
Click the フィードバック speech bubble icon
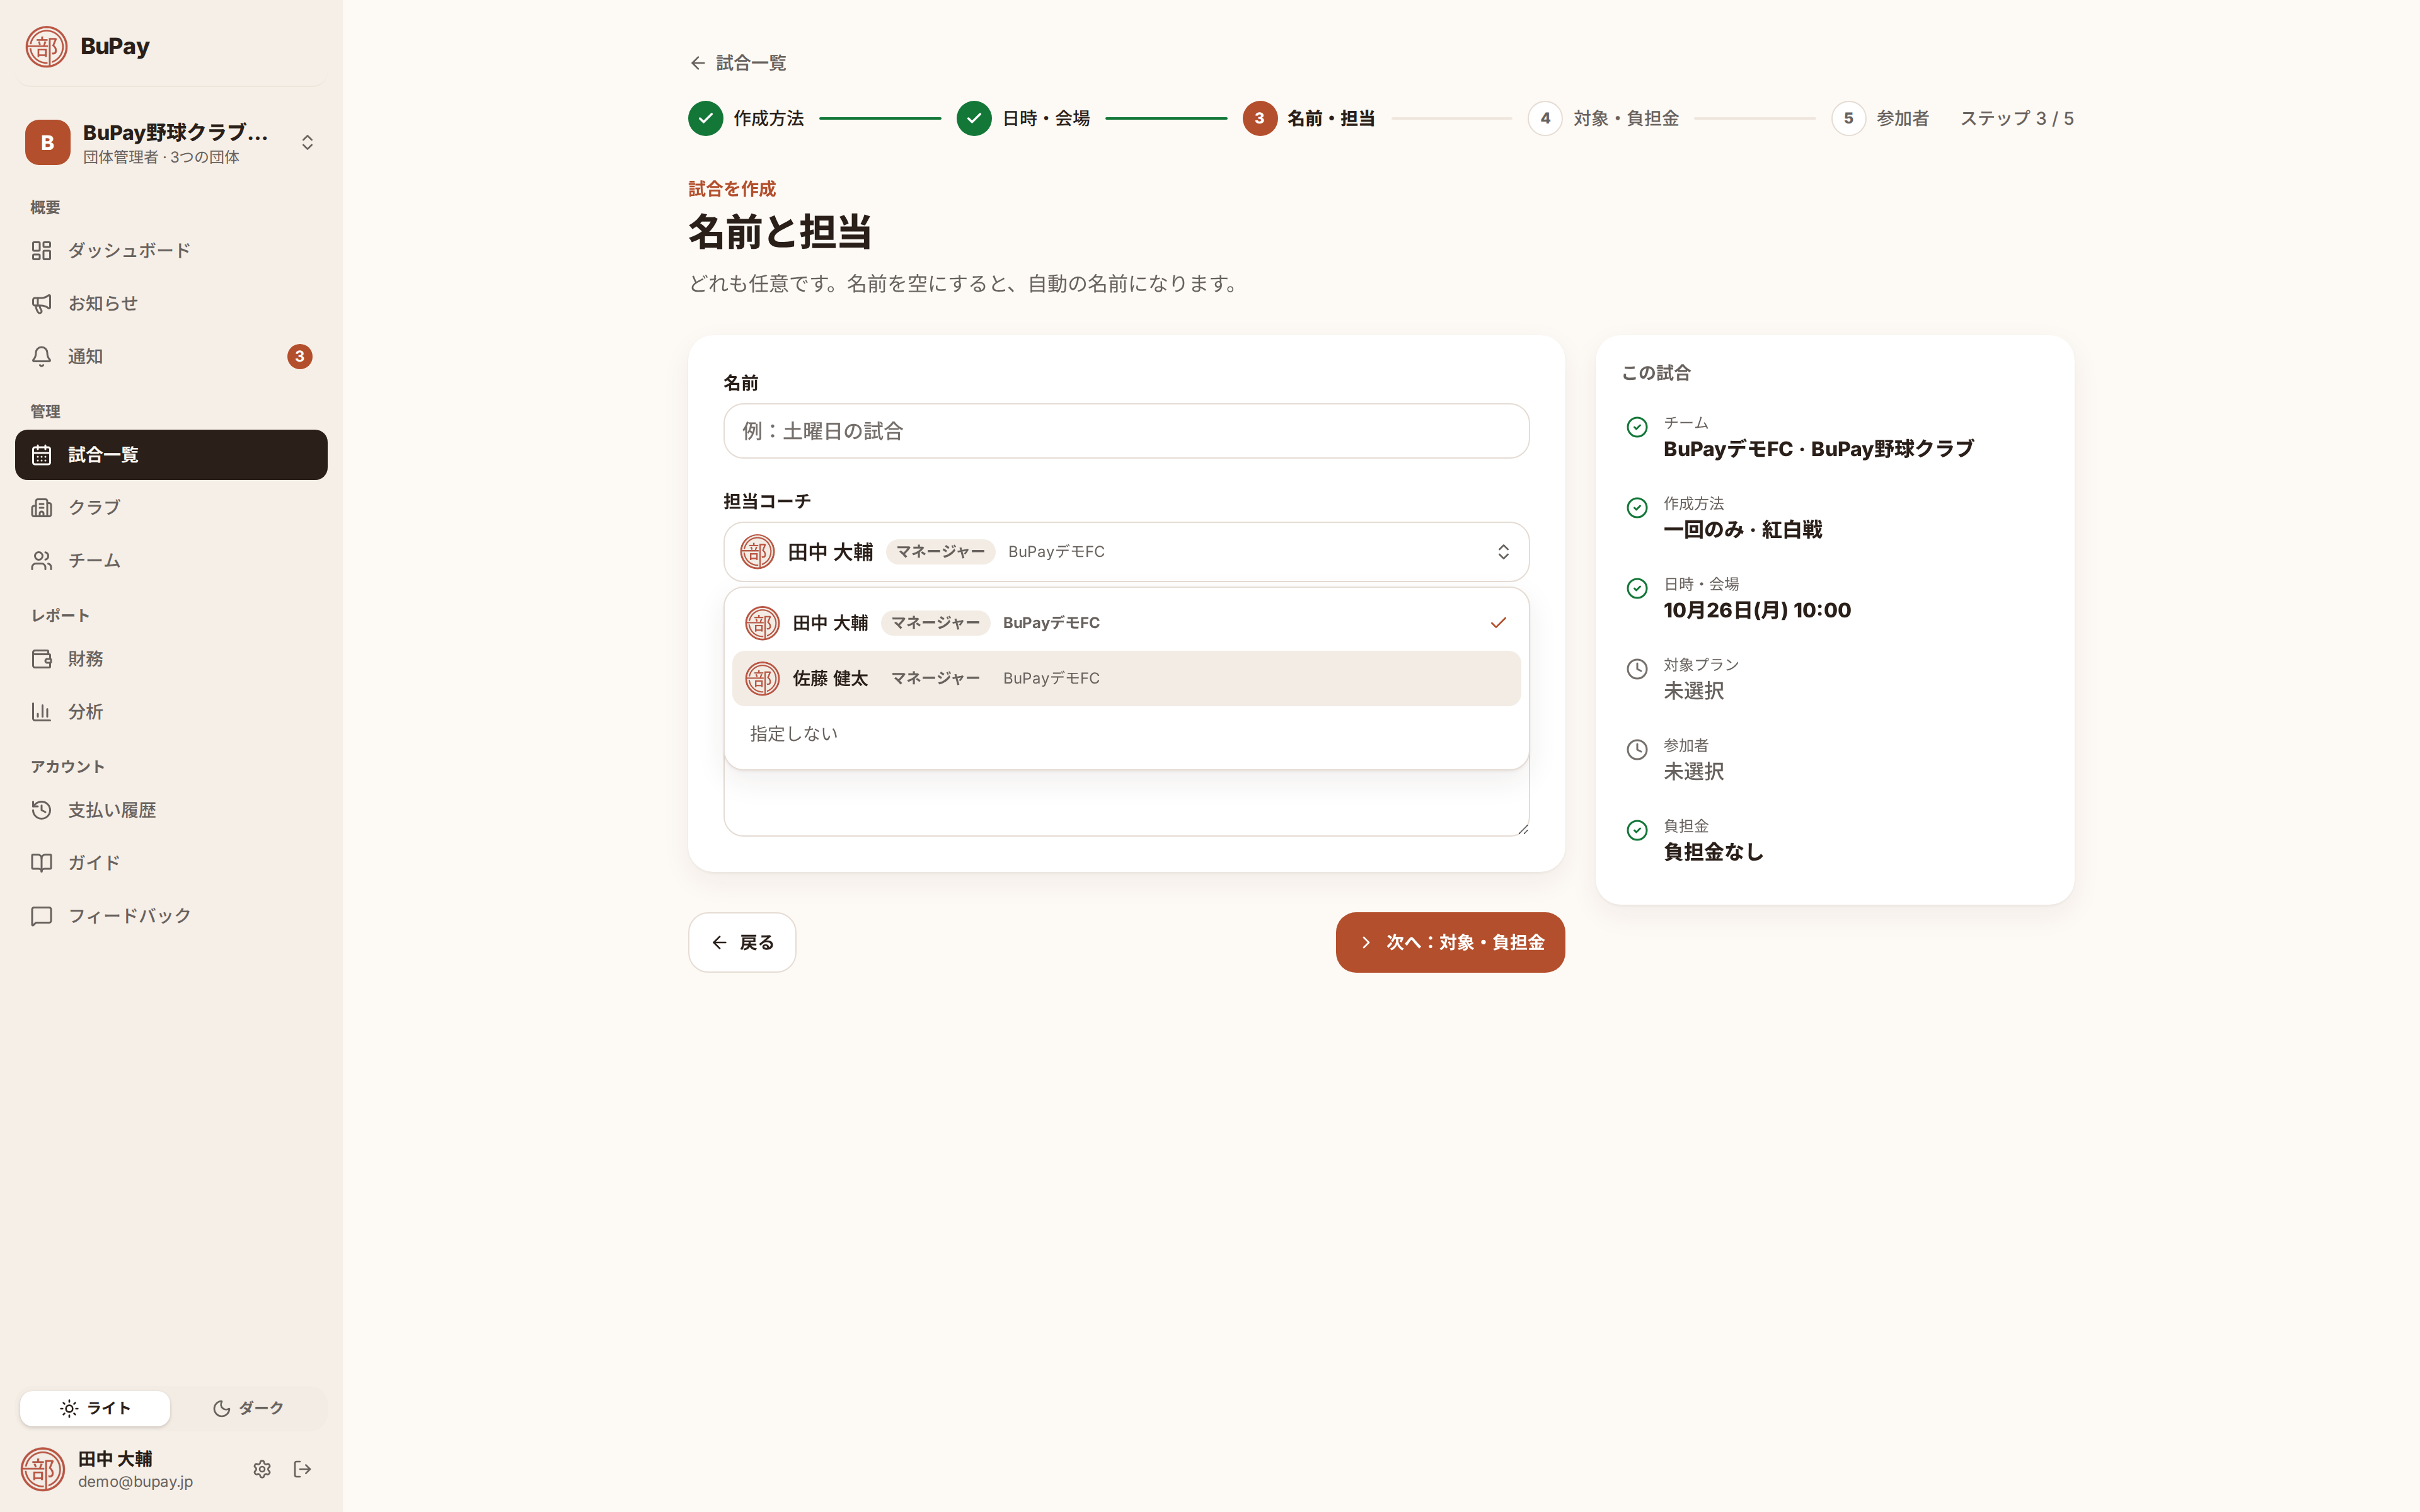41,916
